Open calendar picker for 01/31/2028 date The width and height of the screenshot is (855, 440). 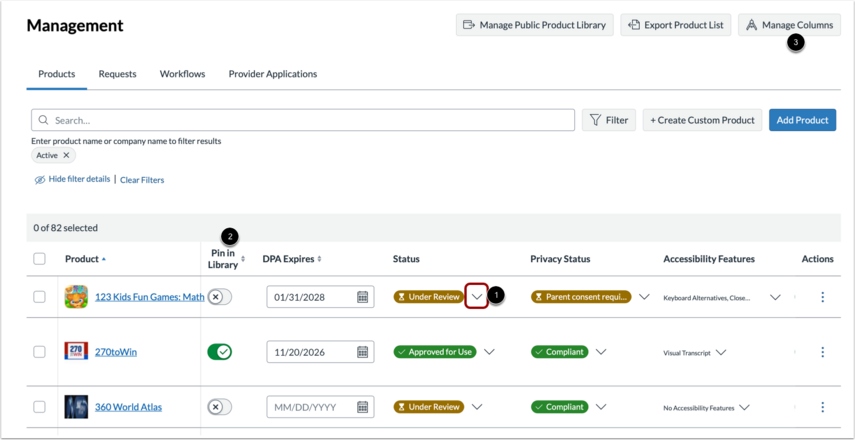(x=362, y=297)
